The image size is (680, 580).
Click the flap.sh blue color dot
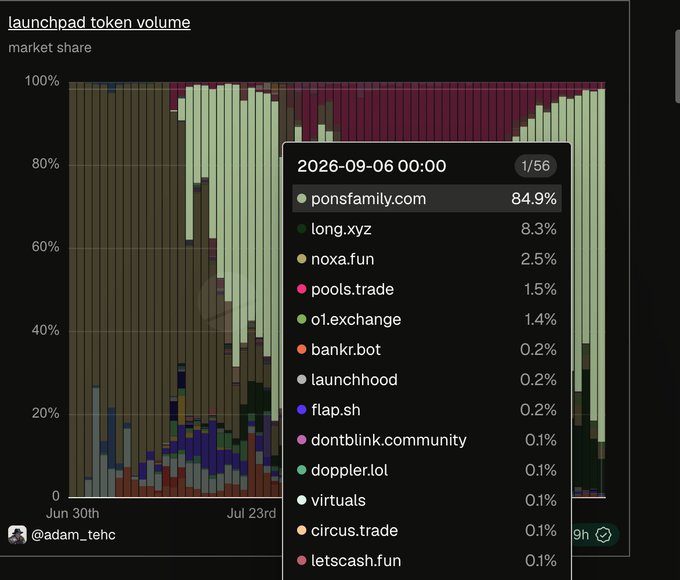pyautogui.click(x=302, y=410)
